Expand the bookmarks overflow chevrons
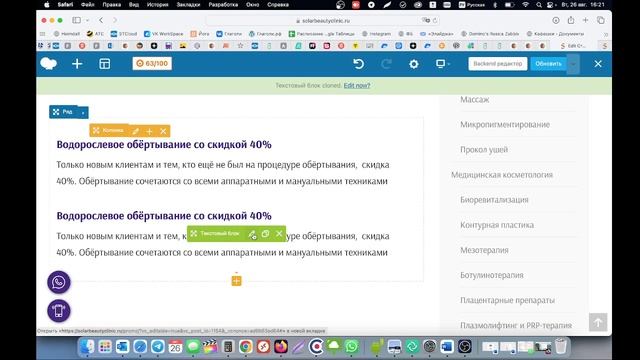Viewport: 640px width, 360px height. pos(606,34)
